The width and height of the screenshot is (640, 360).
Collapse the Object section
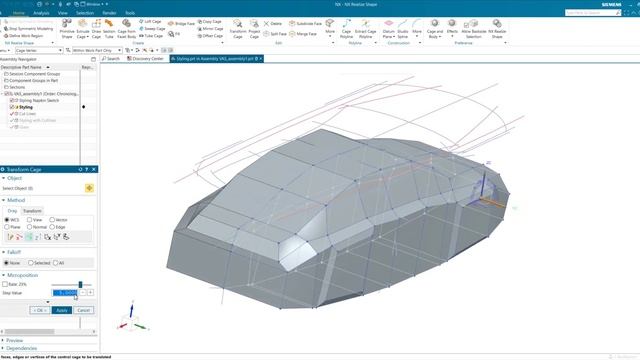(4, 178)
